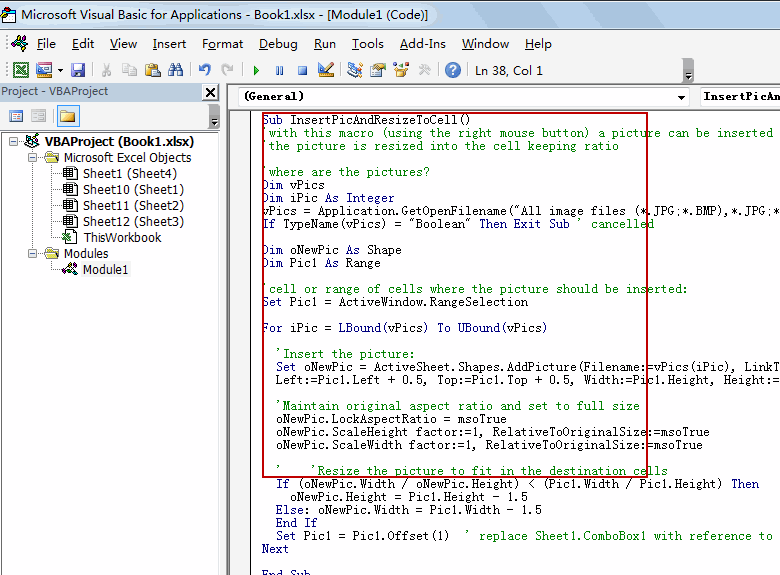Open Project Explorer from the toolbar icon
Screen dimensions: 780x575
(x=355, y=70)
